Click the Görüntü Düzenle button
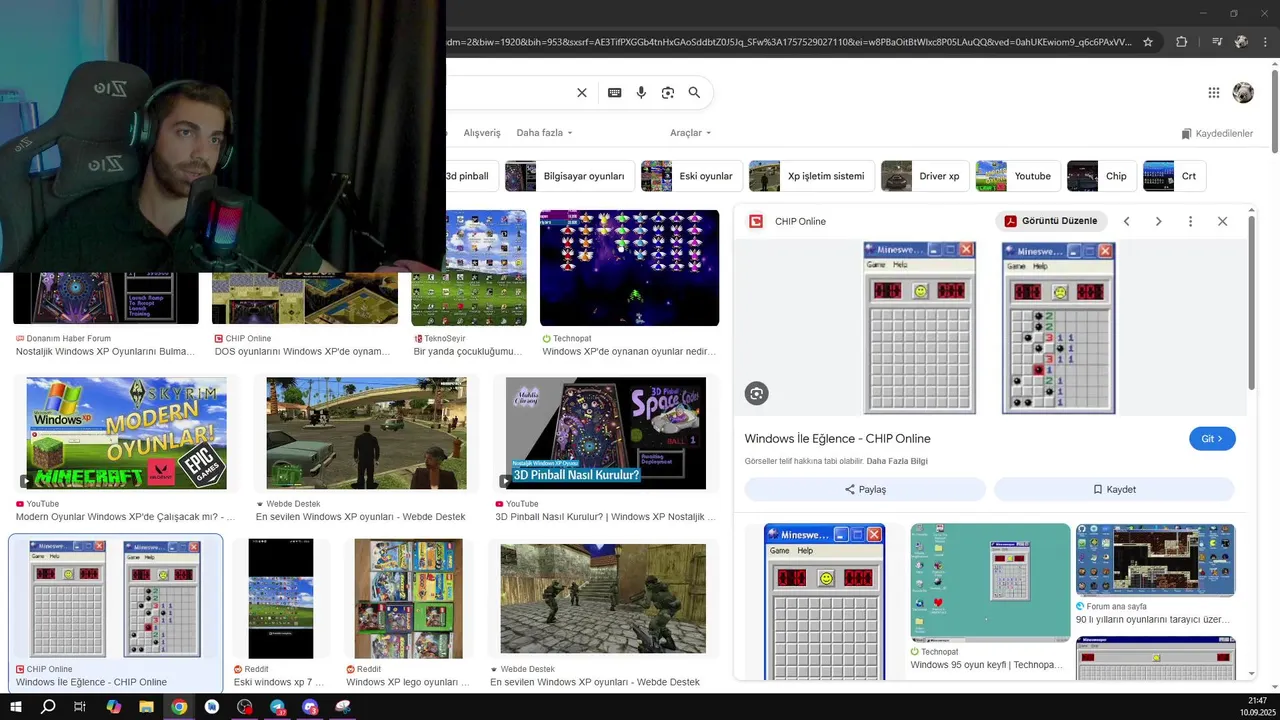Image resolution: width=1280 pixels, height=720 pixels. [x=1051, y=221]
